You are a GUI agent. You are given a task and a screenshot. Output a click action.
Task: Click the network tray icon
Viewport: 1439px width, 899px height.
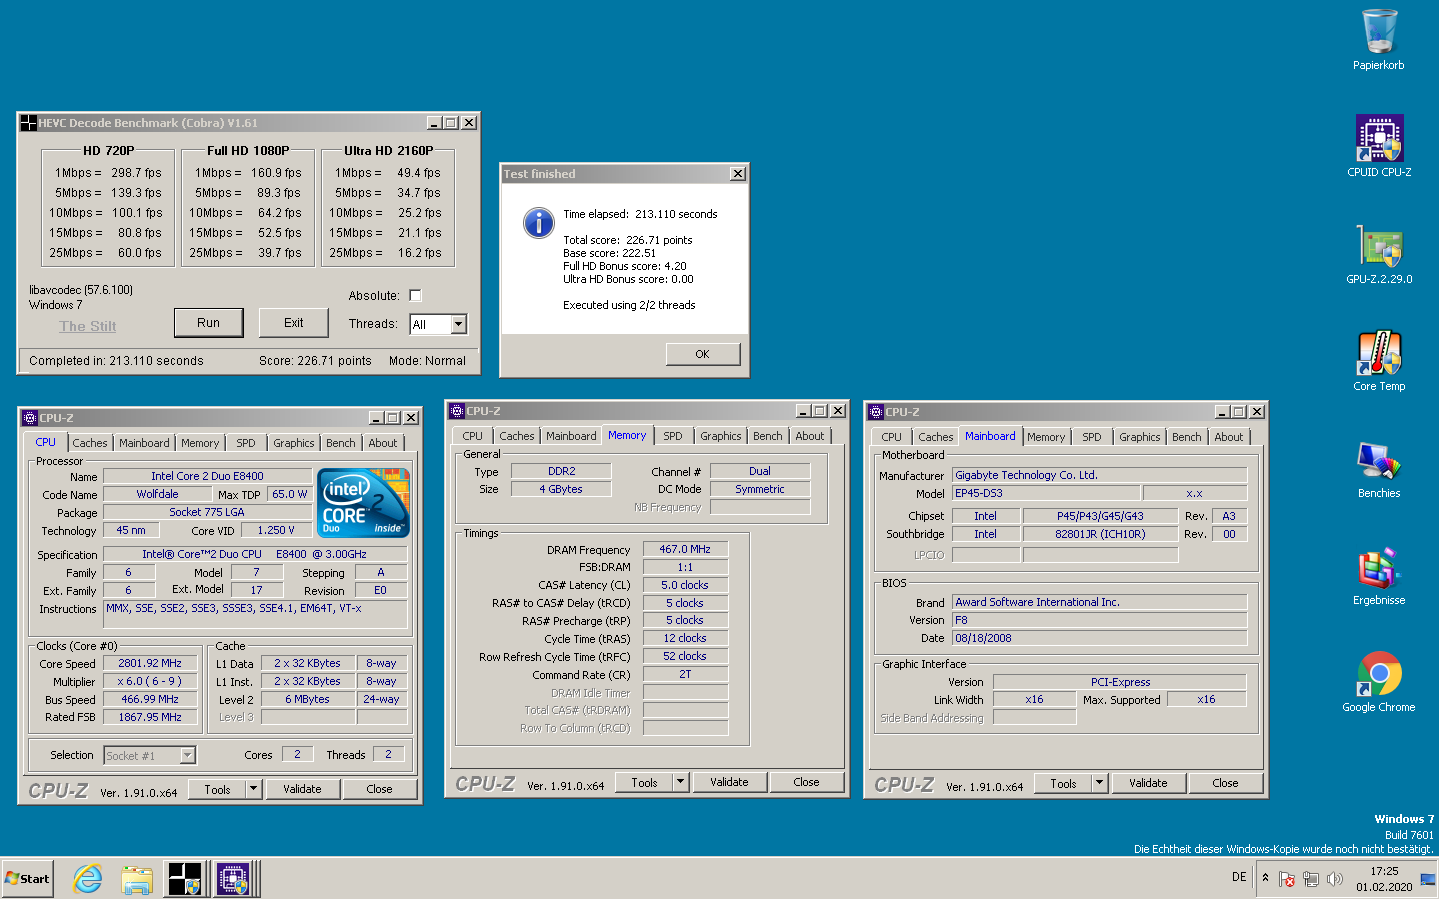(1311, 879)
